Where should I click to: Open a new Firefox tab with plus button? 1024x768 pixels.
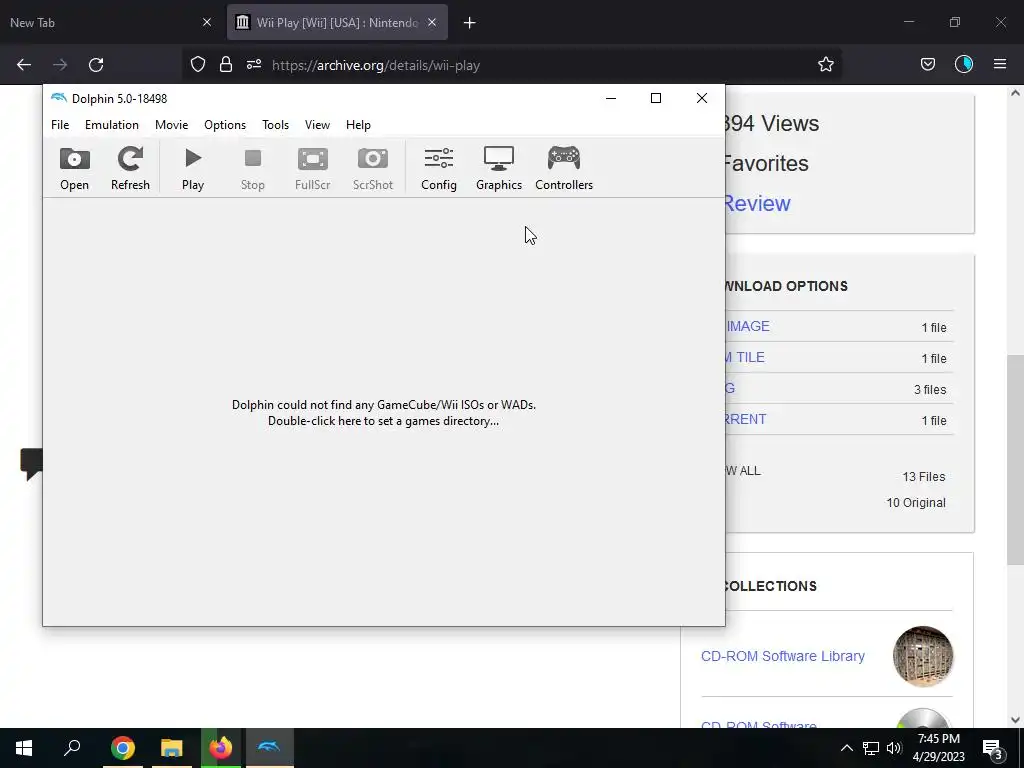click(470, 23)
